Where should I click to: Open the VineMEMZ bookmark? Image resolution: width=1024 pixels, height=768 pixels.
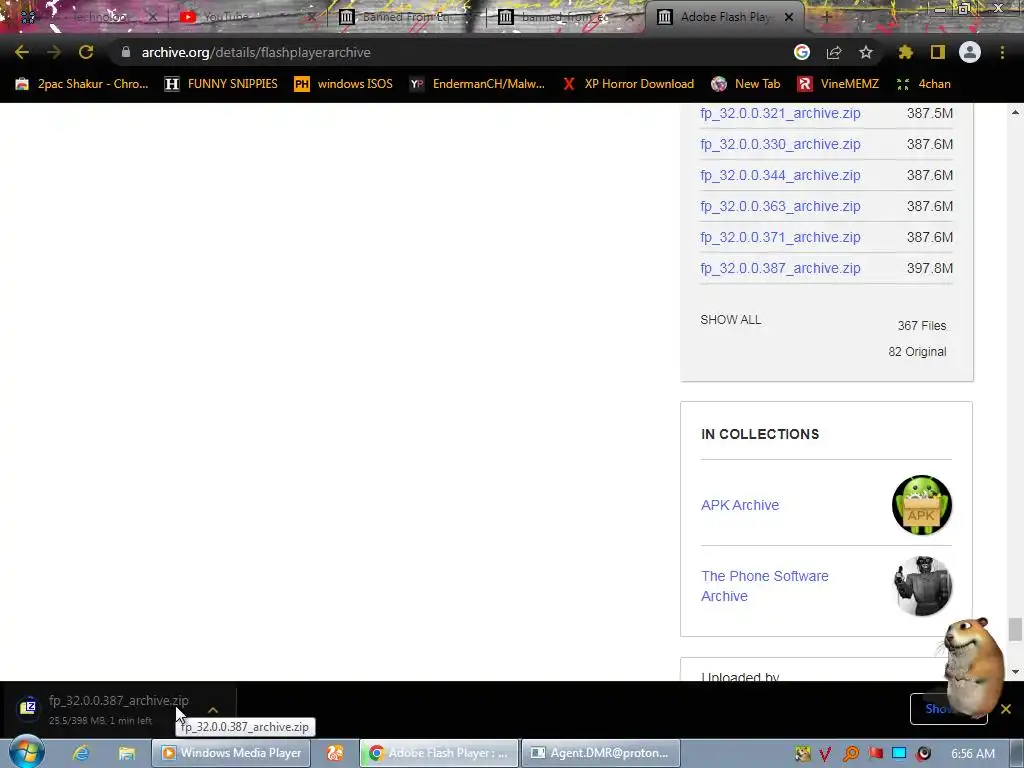point(839,84)
